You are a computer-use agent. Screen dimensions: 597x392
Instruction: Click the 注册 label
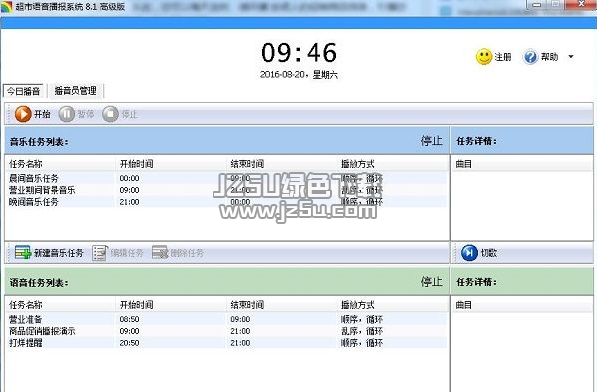[x=503, y=57]
